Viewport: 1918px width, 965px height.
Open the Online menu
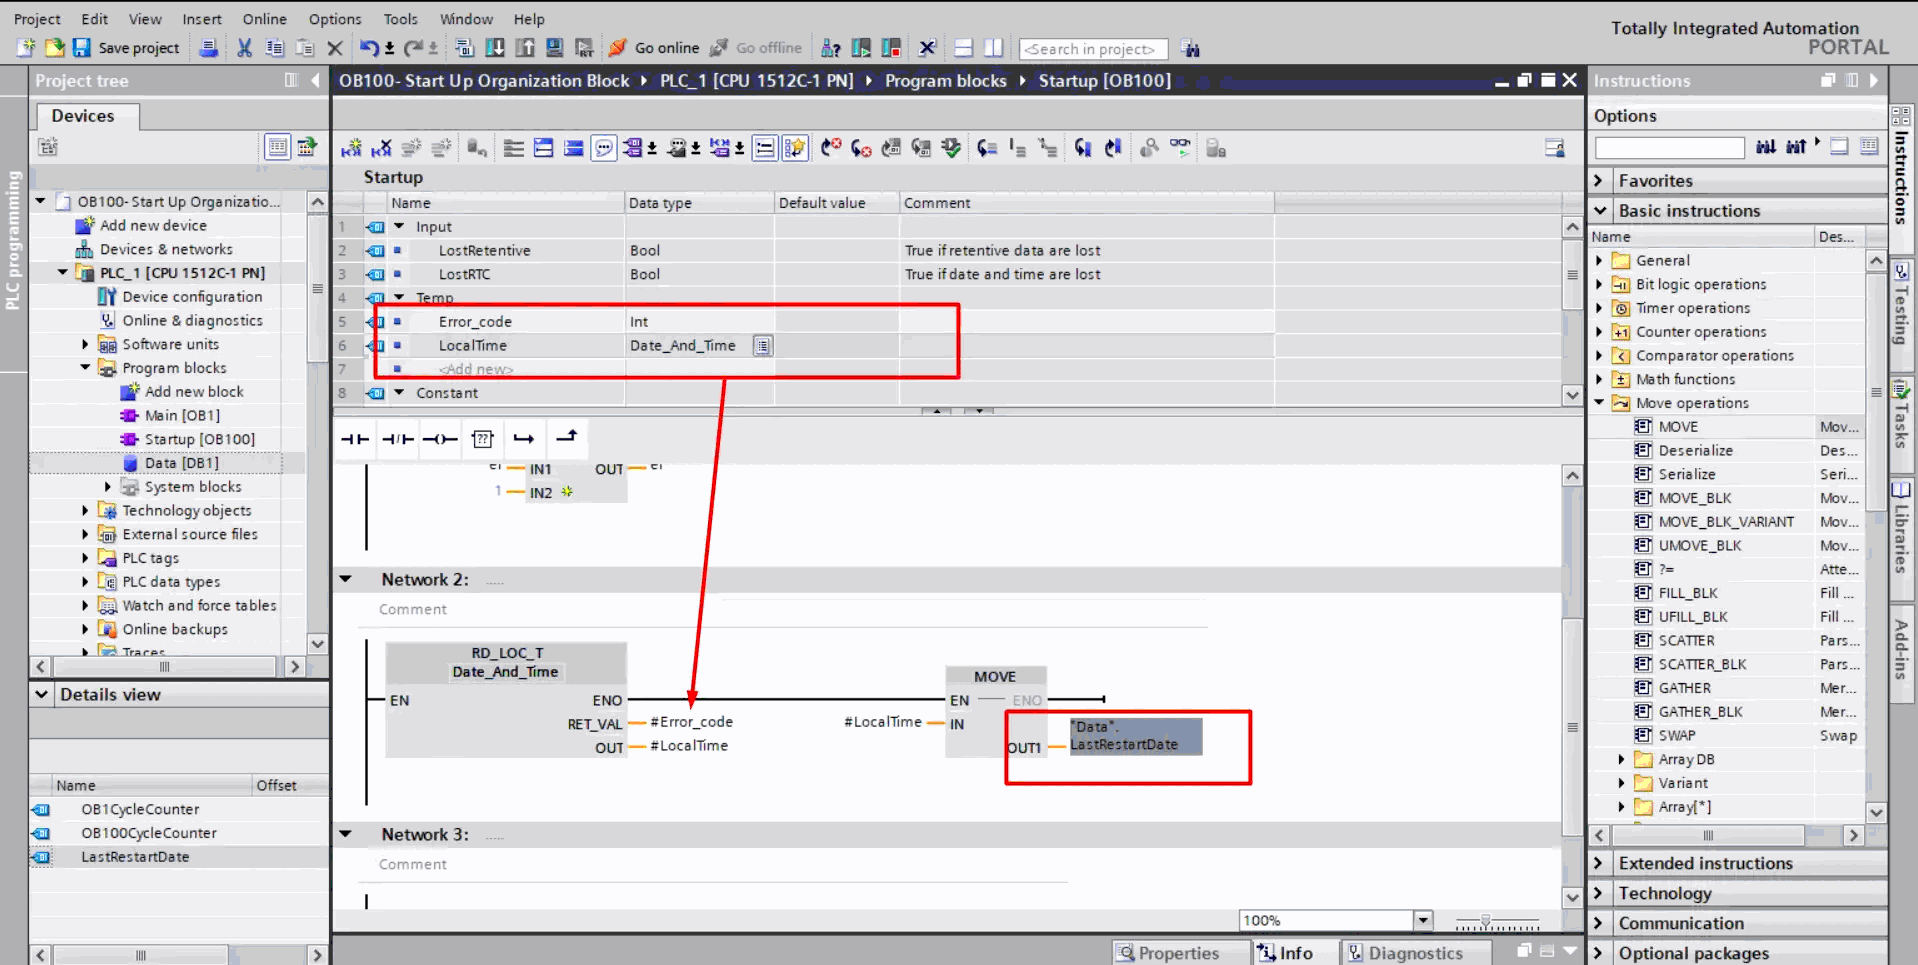265,19
